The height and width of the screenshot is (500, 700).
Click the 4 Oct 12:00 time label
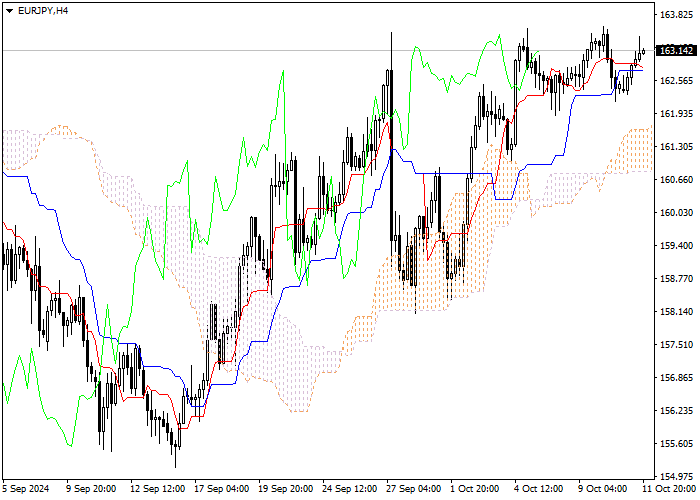[539, 489]
